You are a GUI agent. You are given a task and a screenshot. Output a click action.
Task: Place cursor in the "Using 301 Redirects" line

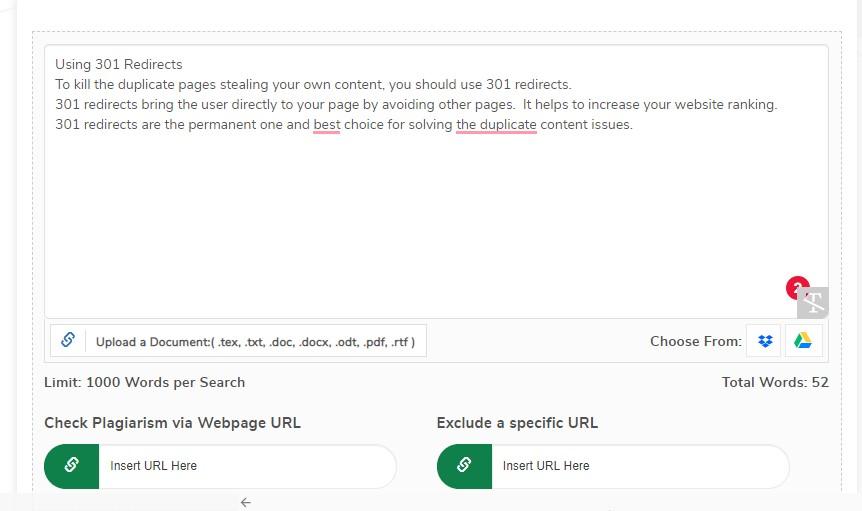pos(119,65)
